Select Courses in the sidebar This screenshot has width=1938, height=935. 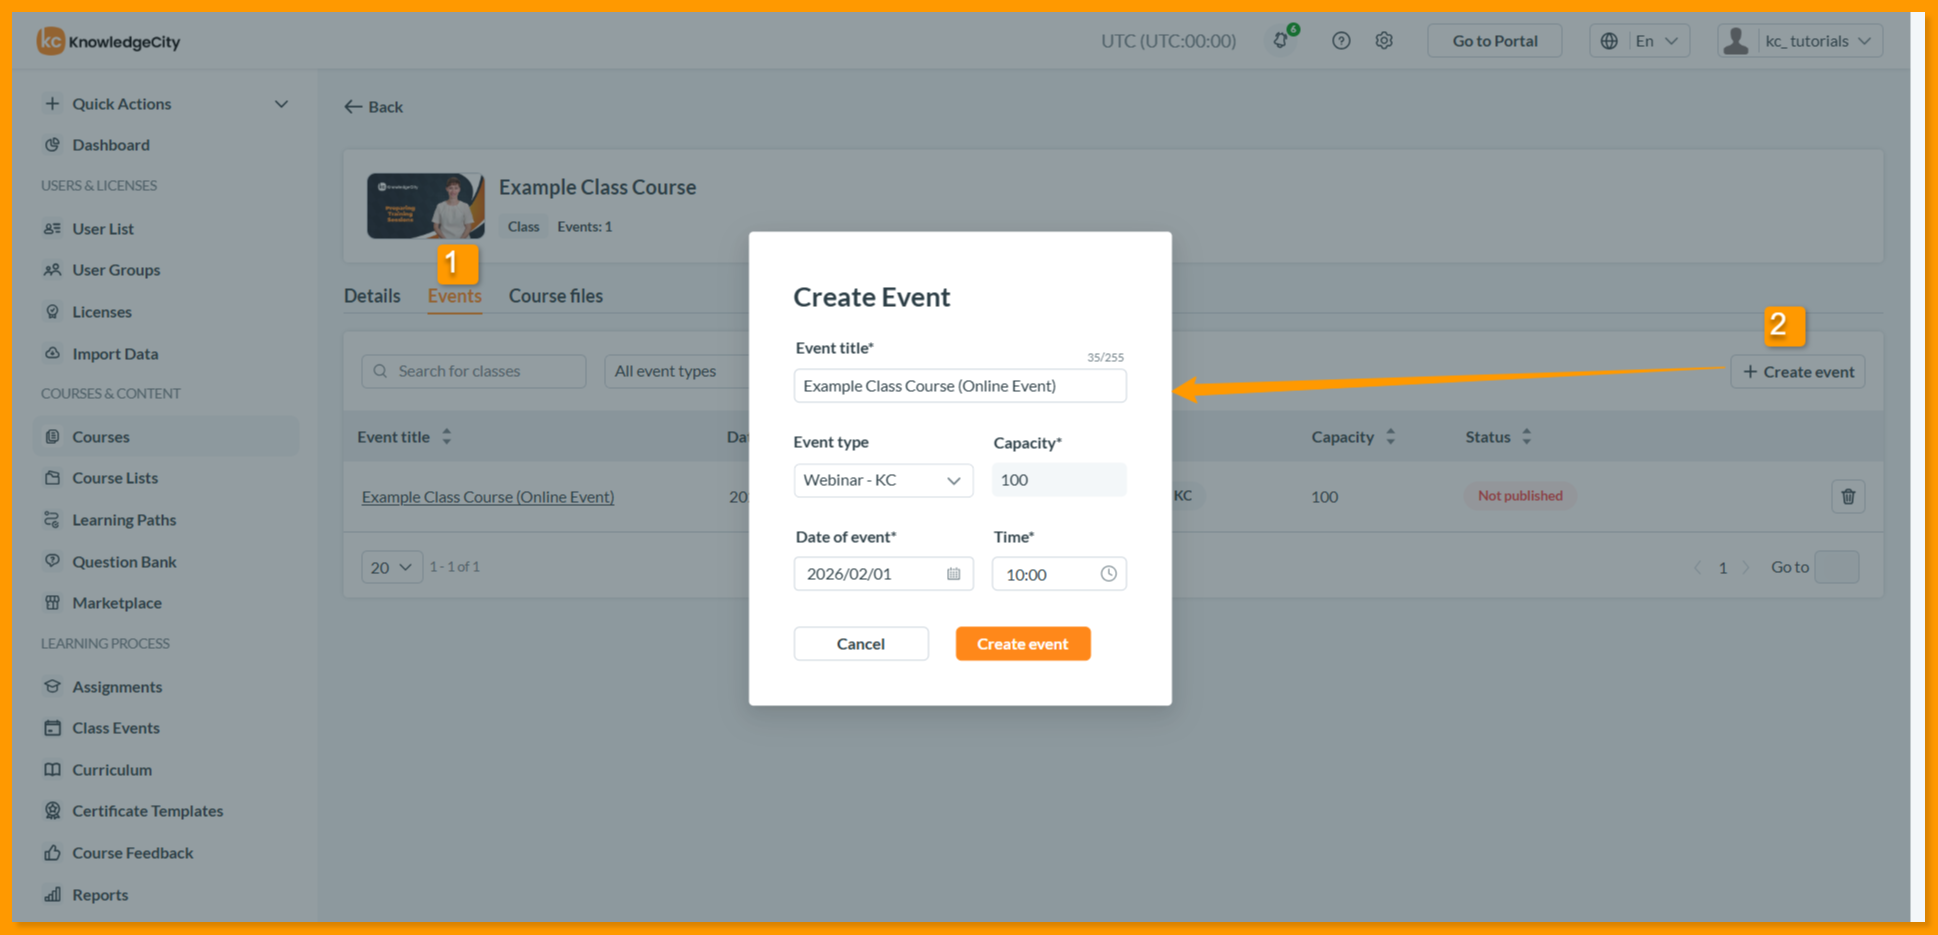point(165,437)
